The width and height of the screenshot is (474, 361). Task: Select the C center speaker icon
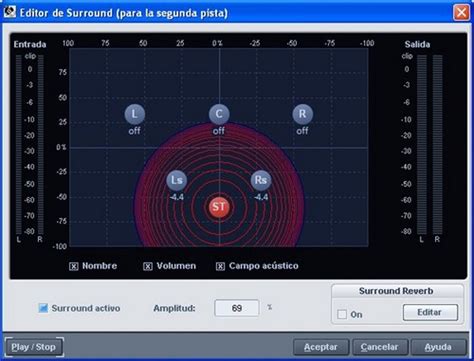[219, 114]
